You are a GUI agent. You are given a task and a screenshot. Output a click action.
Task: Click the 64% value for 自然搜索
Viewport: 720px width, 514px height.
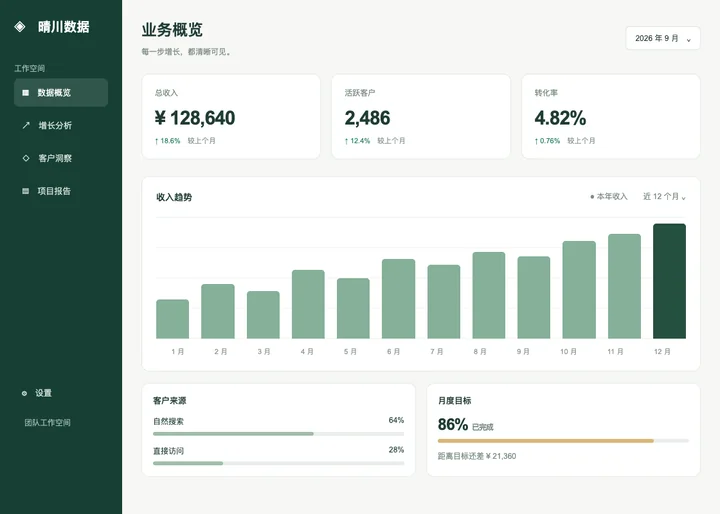coord(396,420)
